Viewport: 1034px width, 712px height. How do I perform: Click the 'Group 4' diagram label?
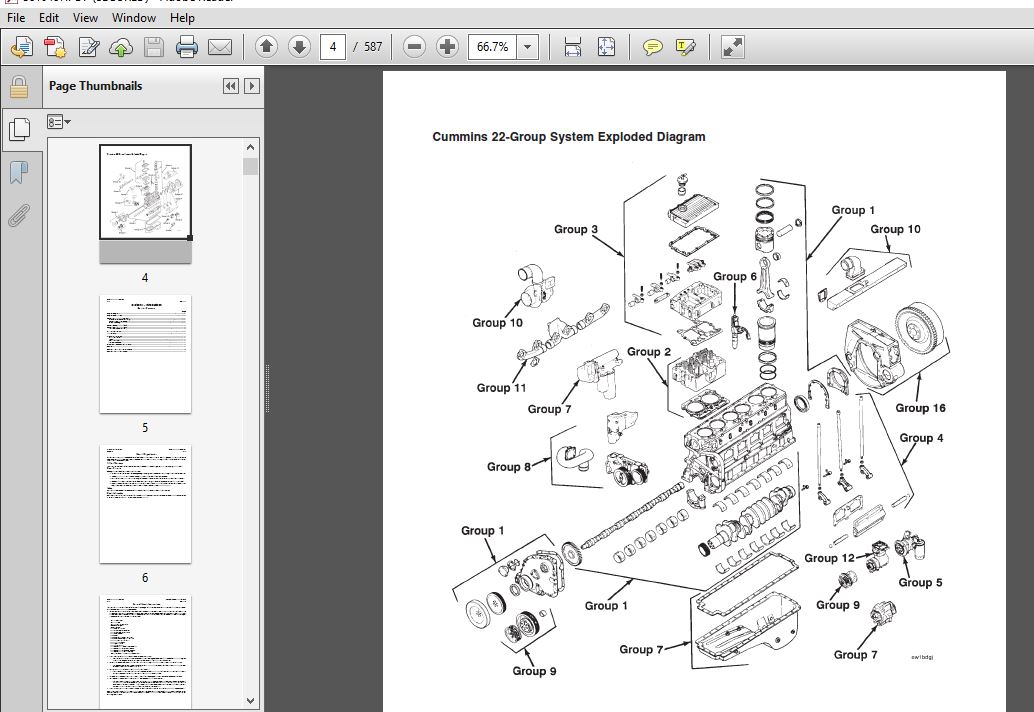(x=921, y=438)
